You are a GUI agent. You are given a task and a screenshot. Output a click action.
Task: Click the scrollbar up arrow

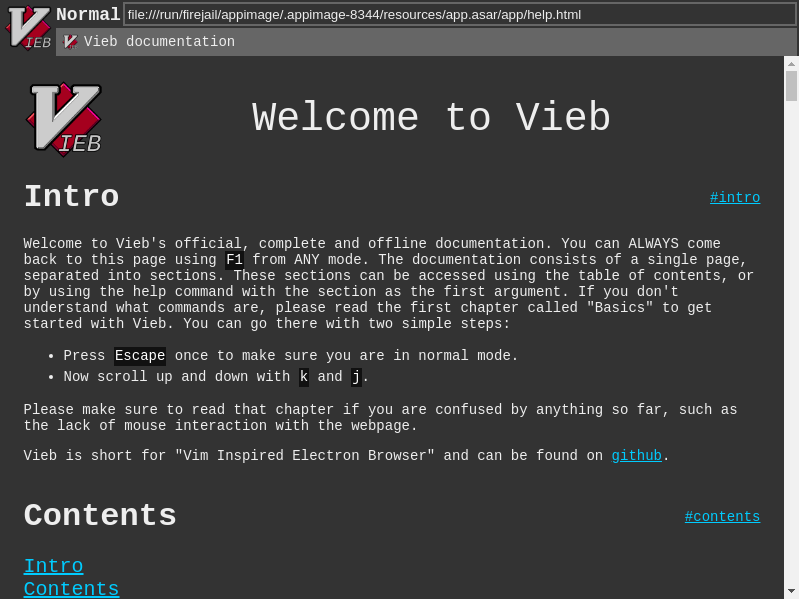[x=791, y=64]
